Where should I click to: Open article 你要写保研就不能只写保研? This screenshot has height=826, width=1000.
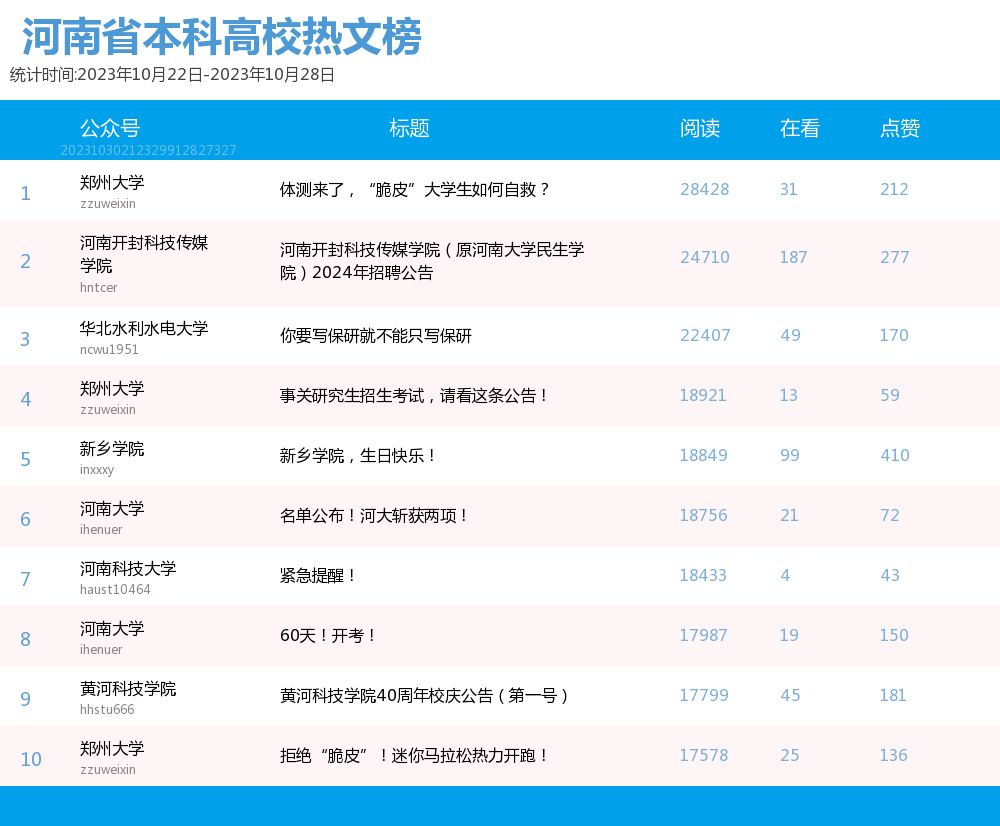[x=376, y=336]
